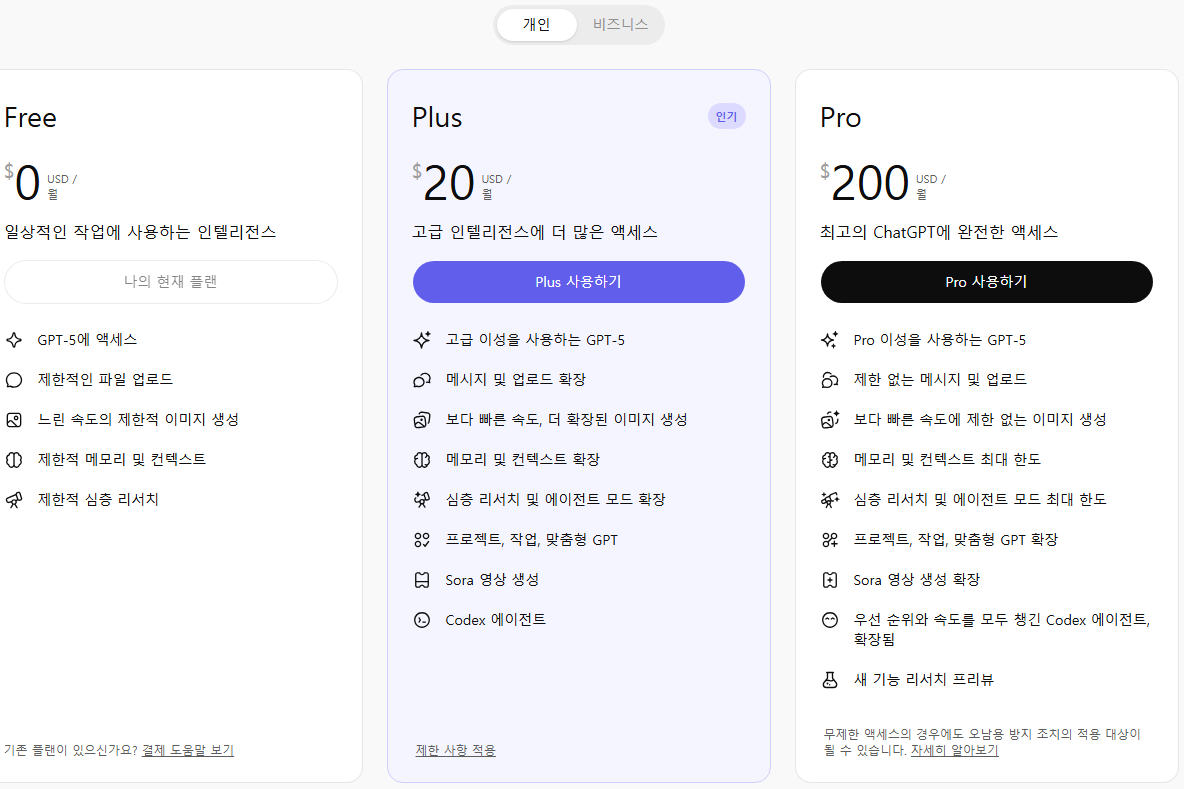The width and height of the screenshot is (1184, 789).
Task: Click the text Codex 에이전트 in Plus
Action: (x=495, y=620)
